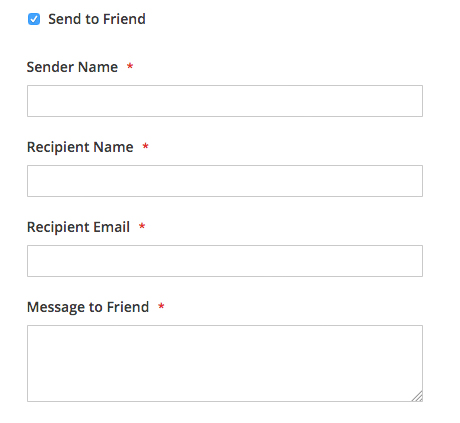Toggle the blue checkmark box
The width and height of the screenshot is (460, 423).
click(x=34, y=19)
